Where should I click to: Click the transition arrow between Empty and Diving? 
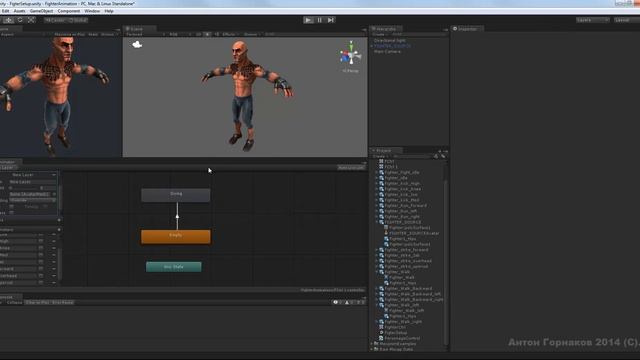[x=177, y=216]
